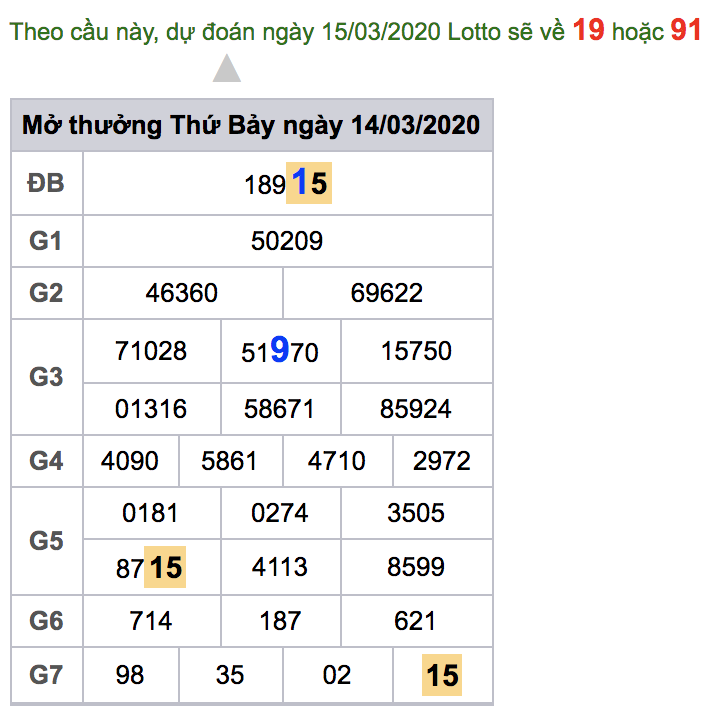Viewport: 720px width, 708px height.
Task: Select the G4 result 5861
Action: click(230, 461)
